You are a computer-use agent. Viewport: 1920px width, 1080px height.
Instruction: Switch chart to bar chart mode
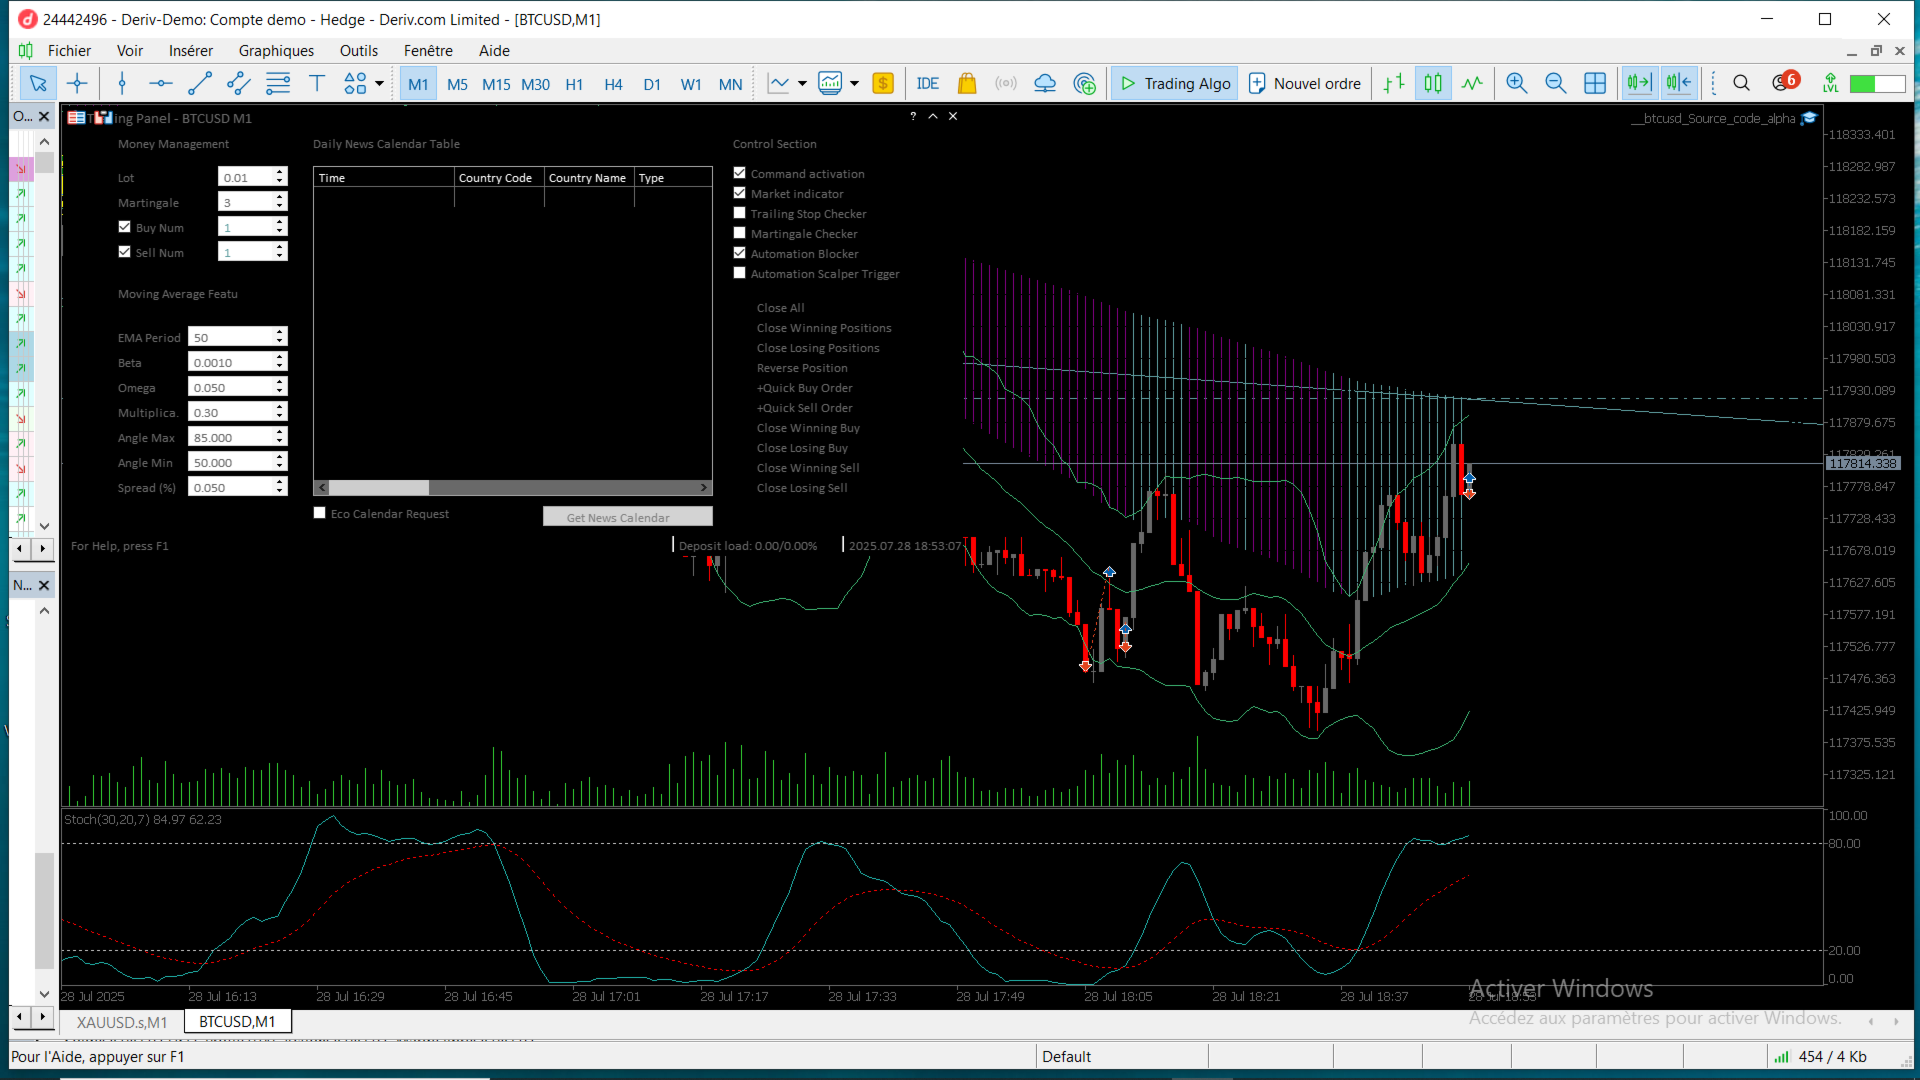1394,84
